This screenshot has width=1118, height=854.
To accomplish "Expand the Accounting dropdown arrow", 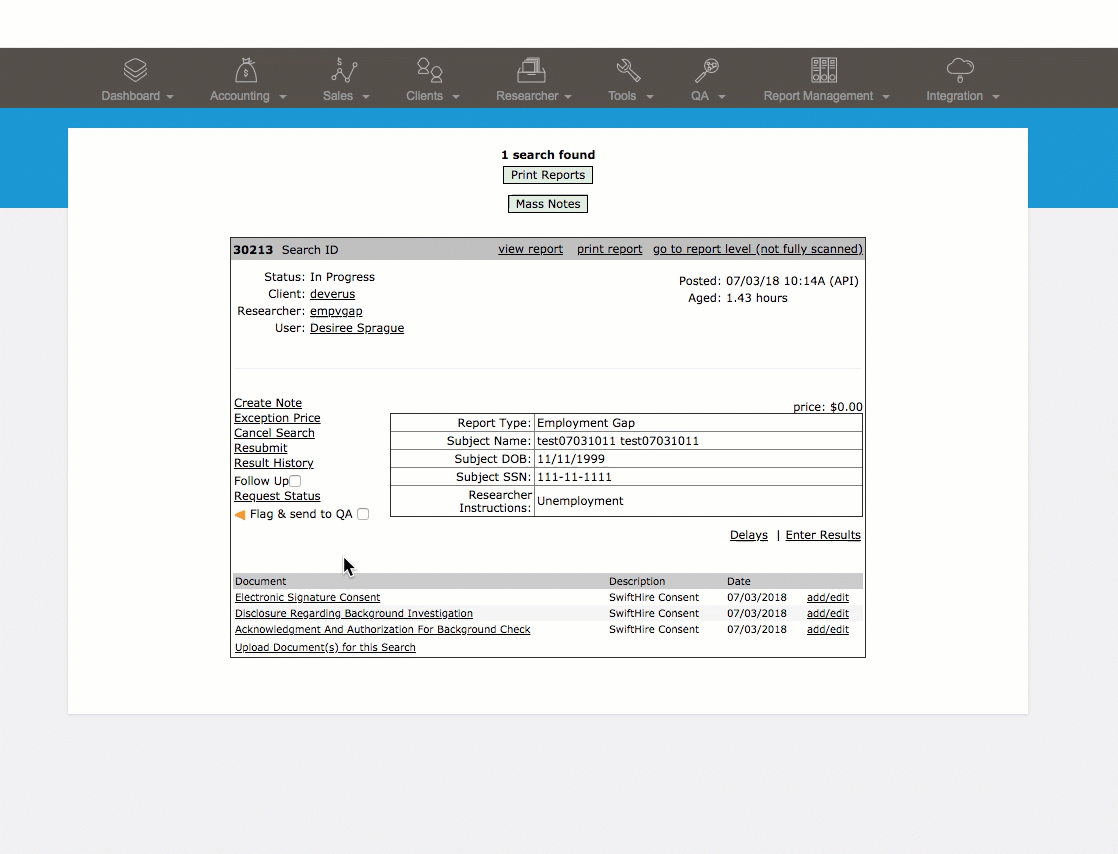I will tap(283, 97).
